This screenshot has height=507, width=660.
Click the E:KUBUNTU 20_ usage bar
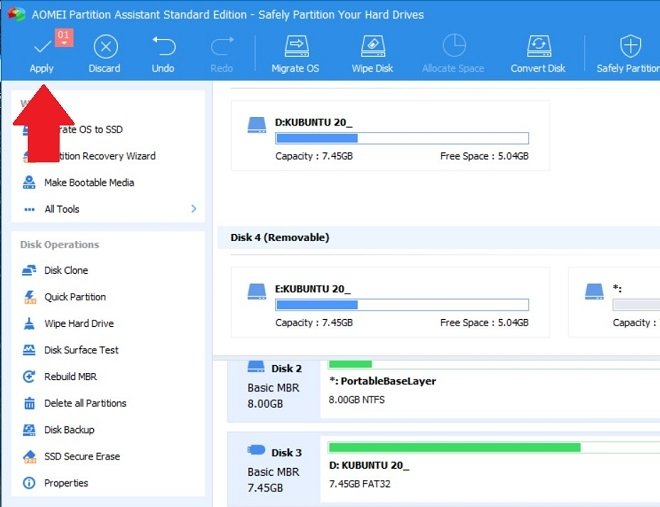(402, 305)
